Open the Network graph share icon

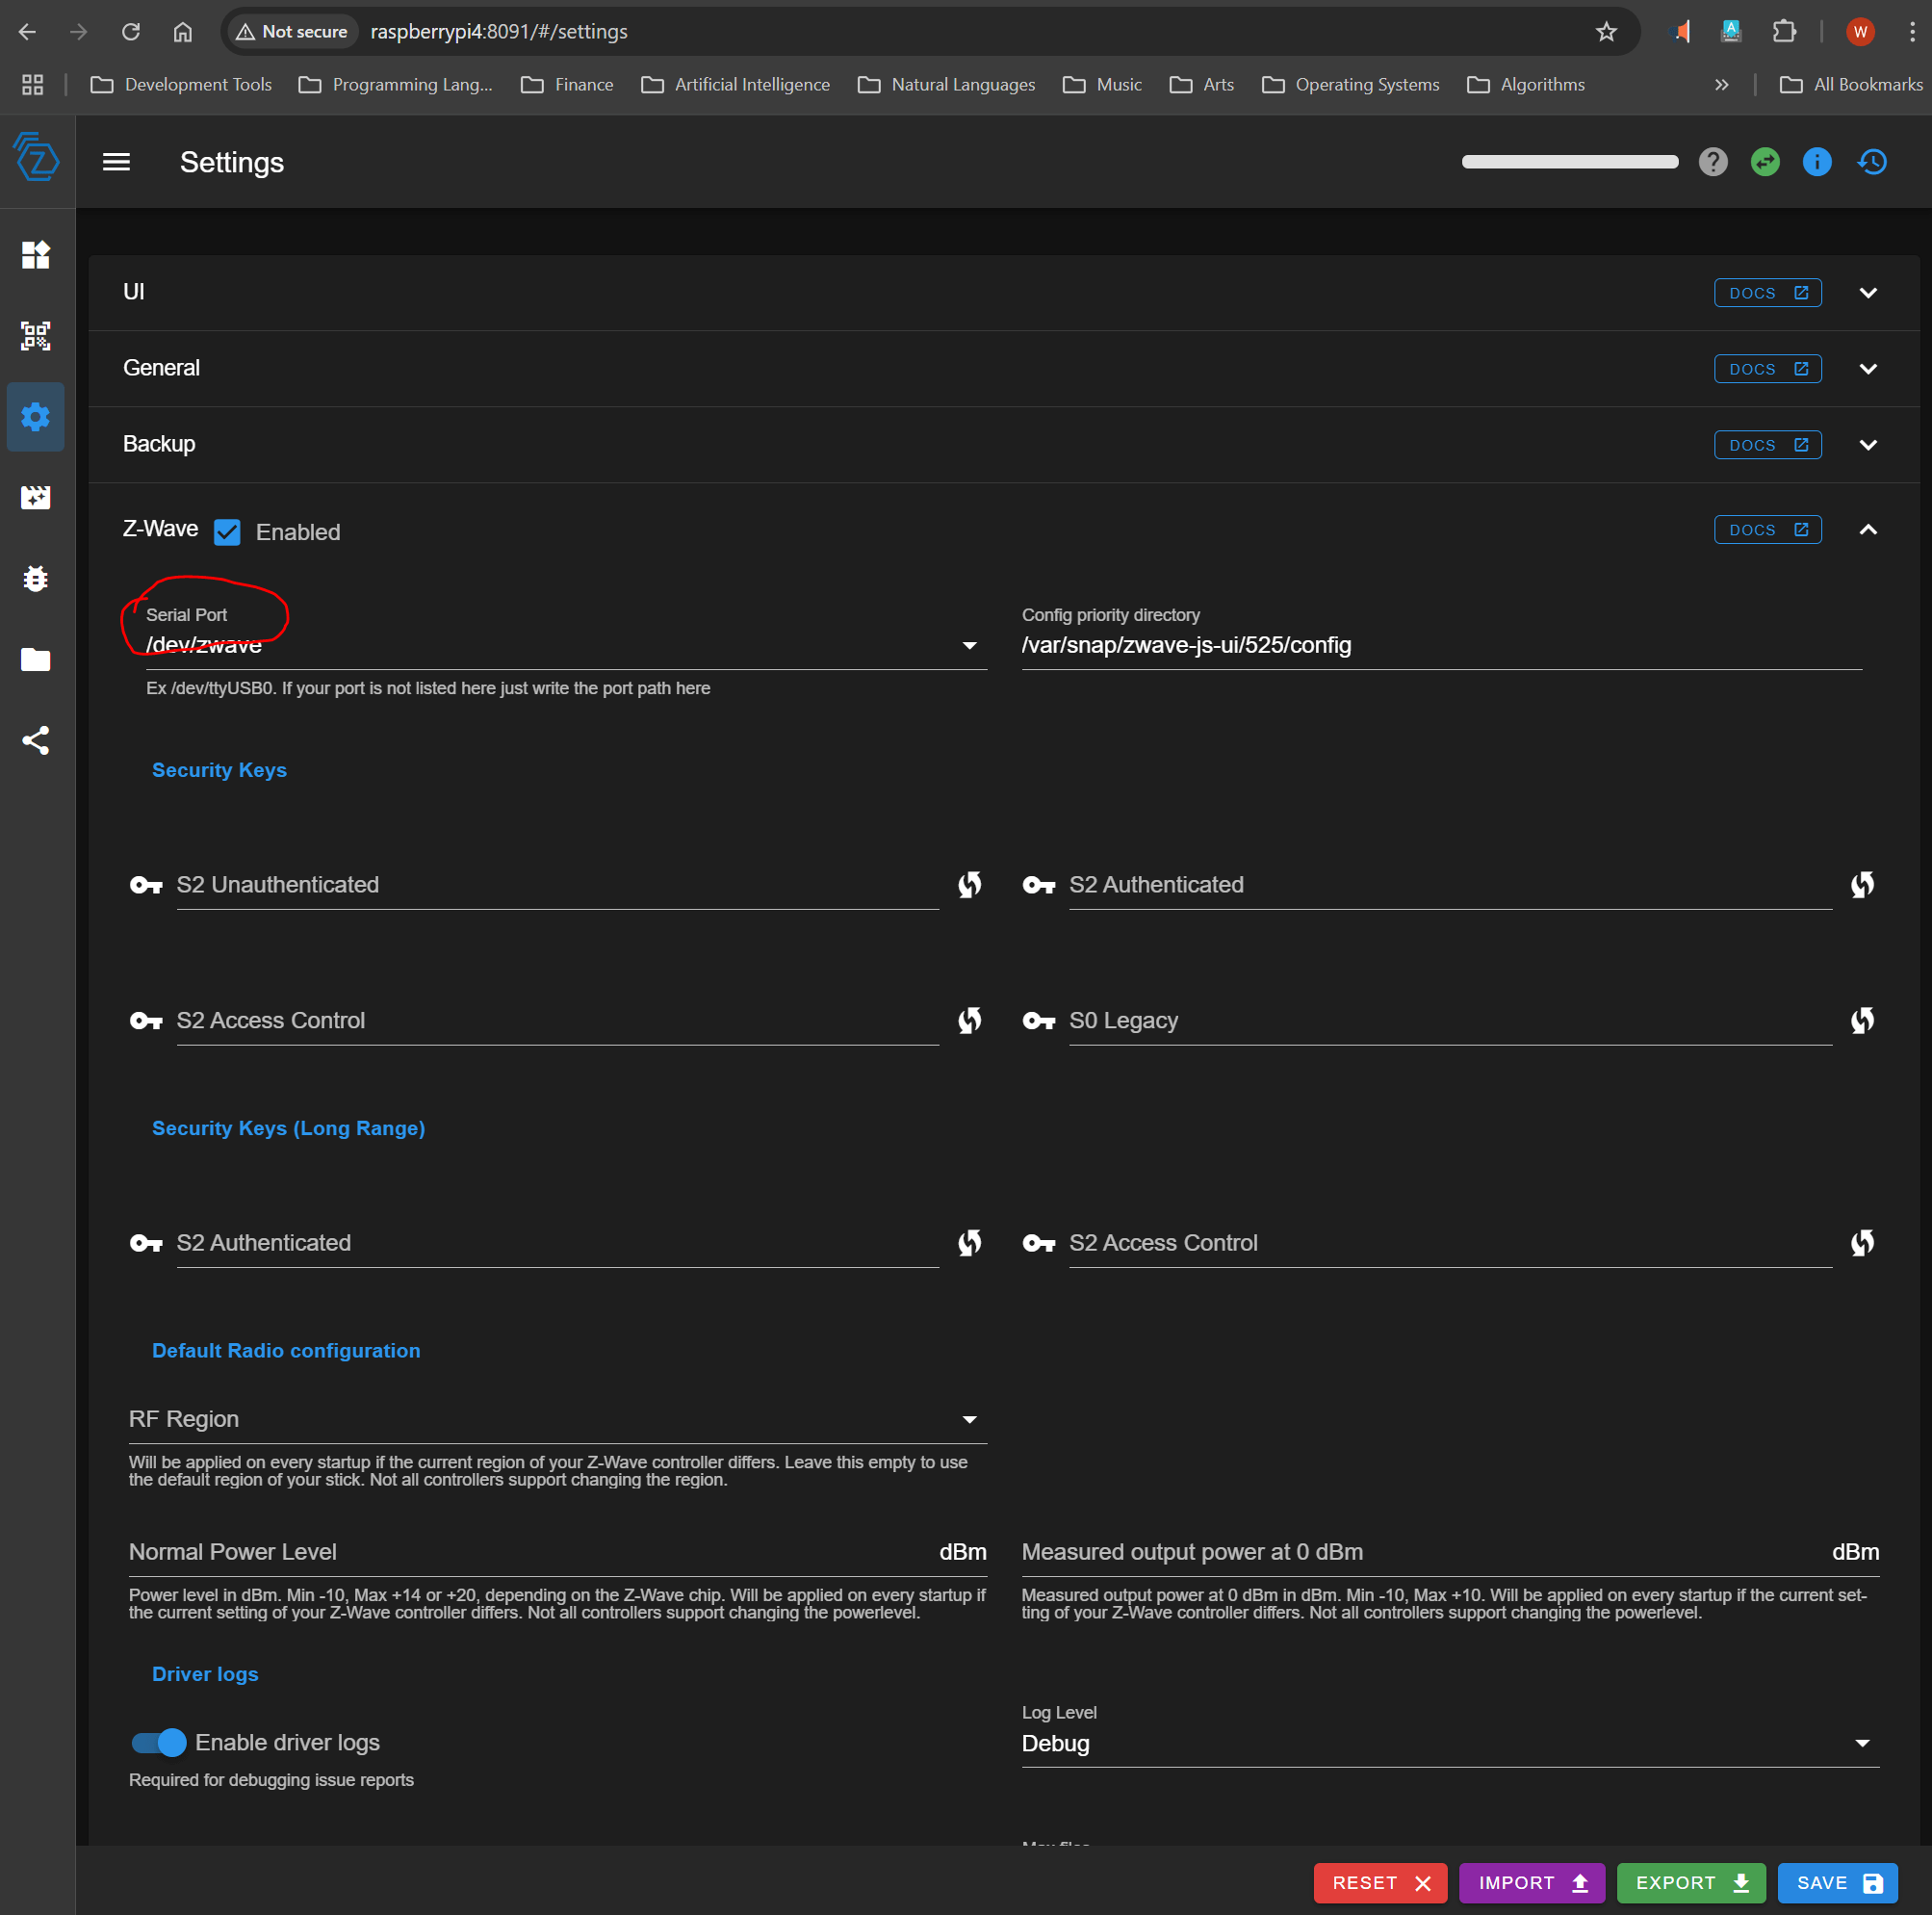tap(36, 740)
